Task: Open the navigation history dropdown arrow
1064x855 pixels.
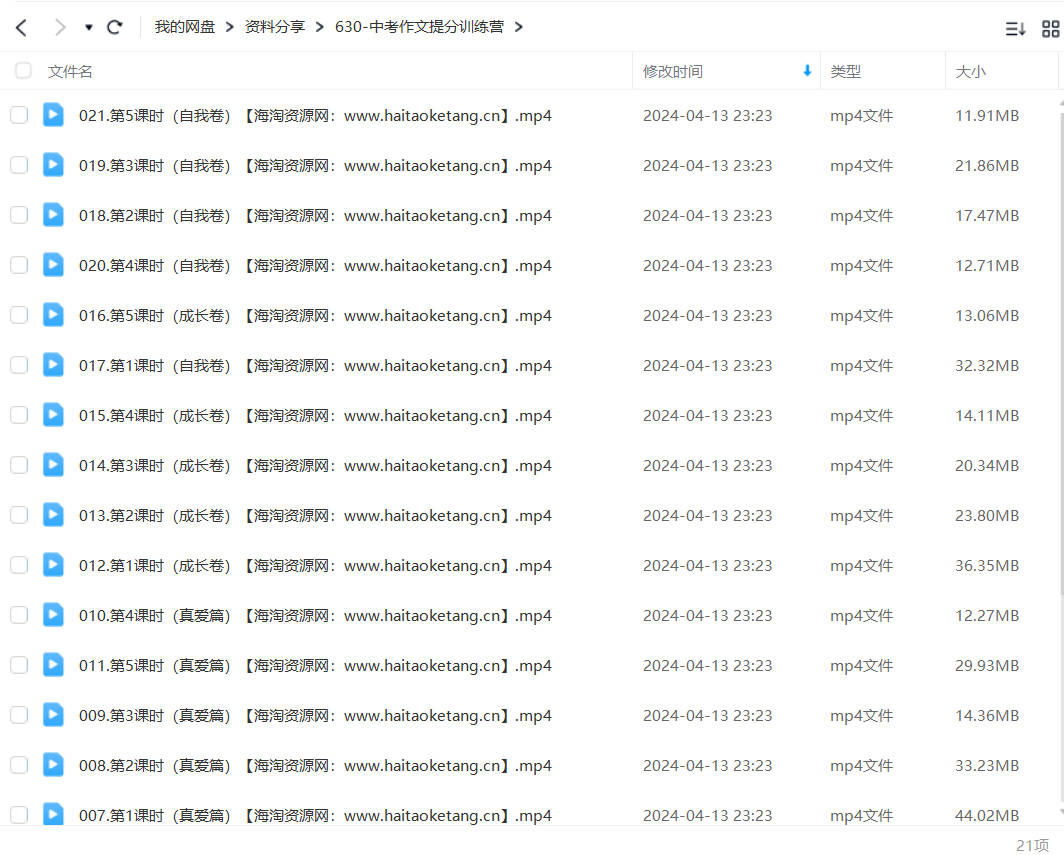Action: tap(88, 28)
